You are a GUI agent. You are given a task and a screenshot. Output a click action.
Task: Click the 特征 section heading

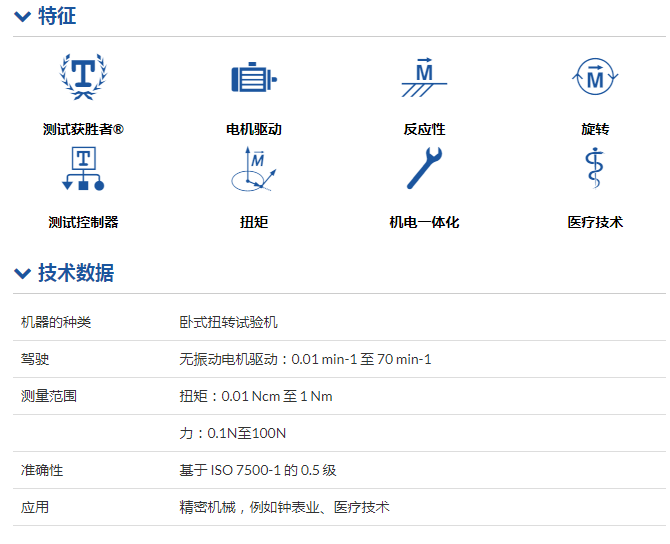coord(57,17)
